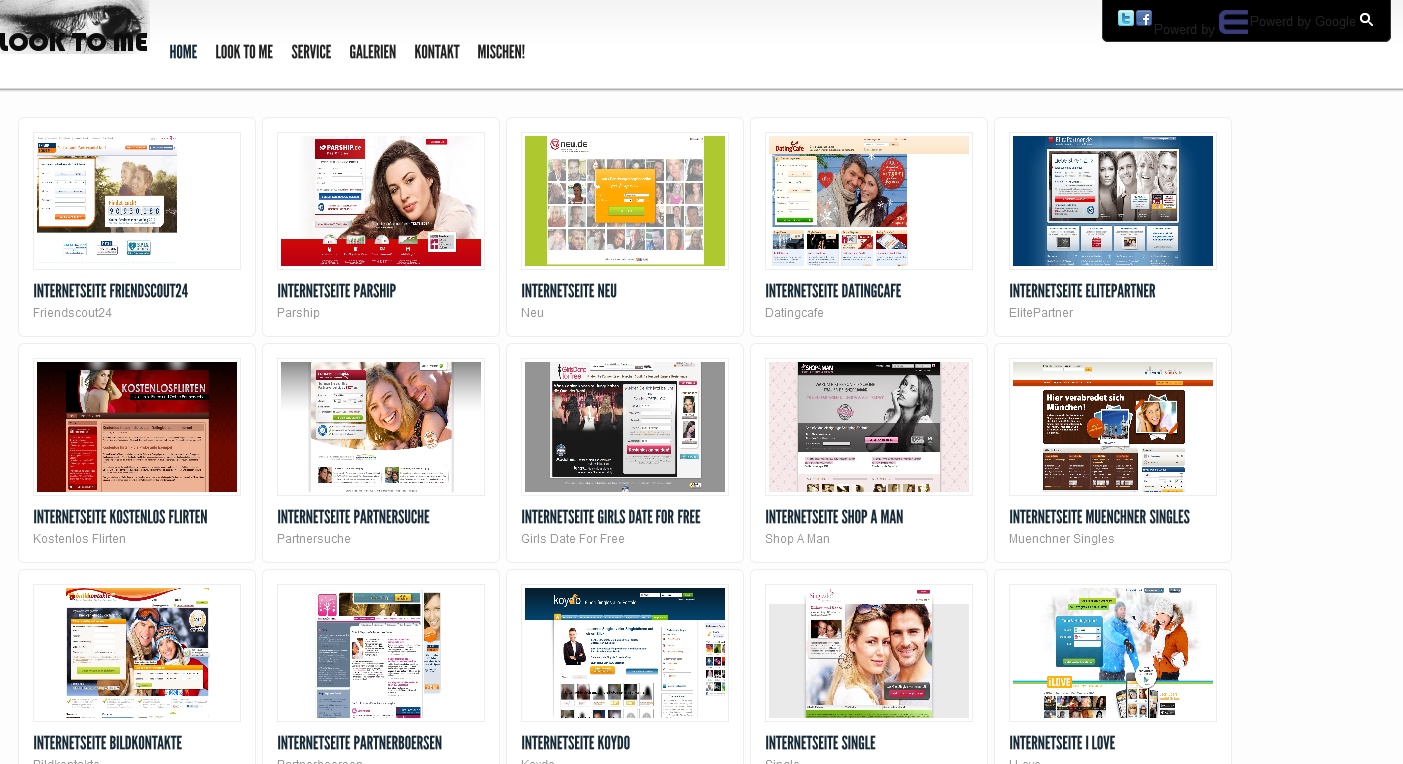
Task: Open the Look To Me menu item
Action: point(244,52)
